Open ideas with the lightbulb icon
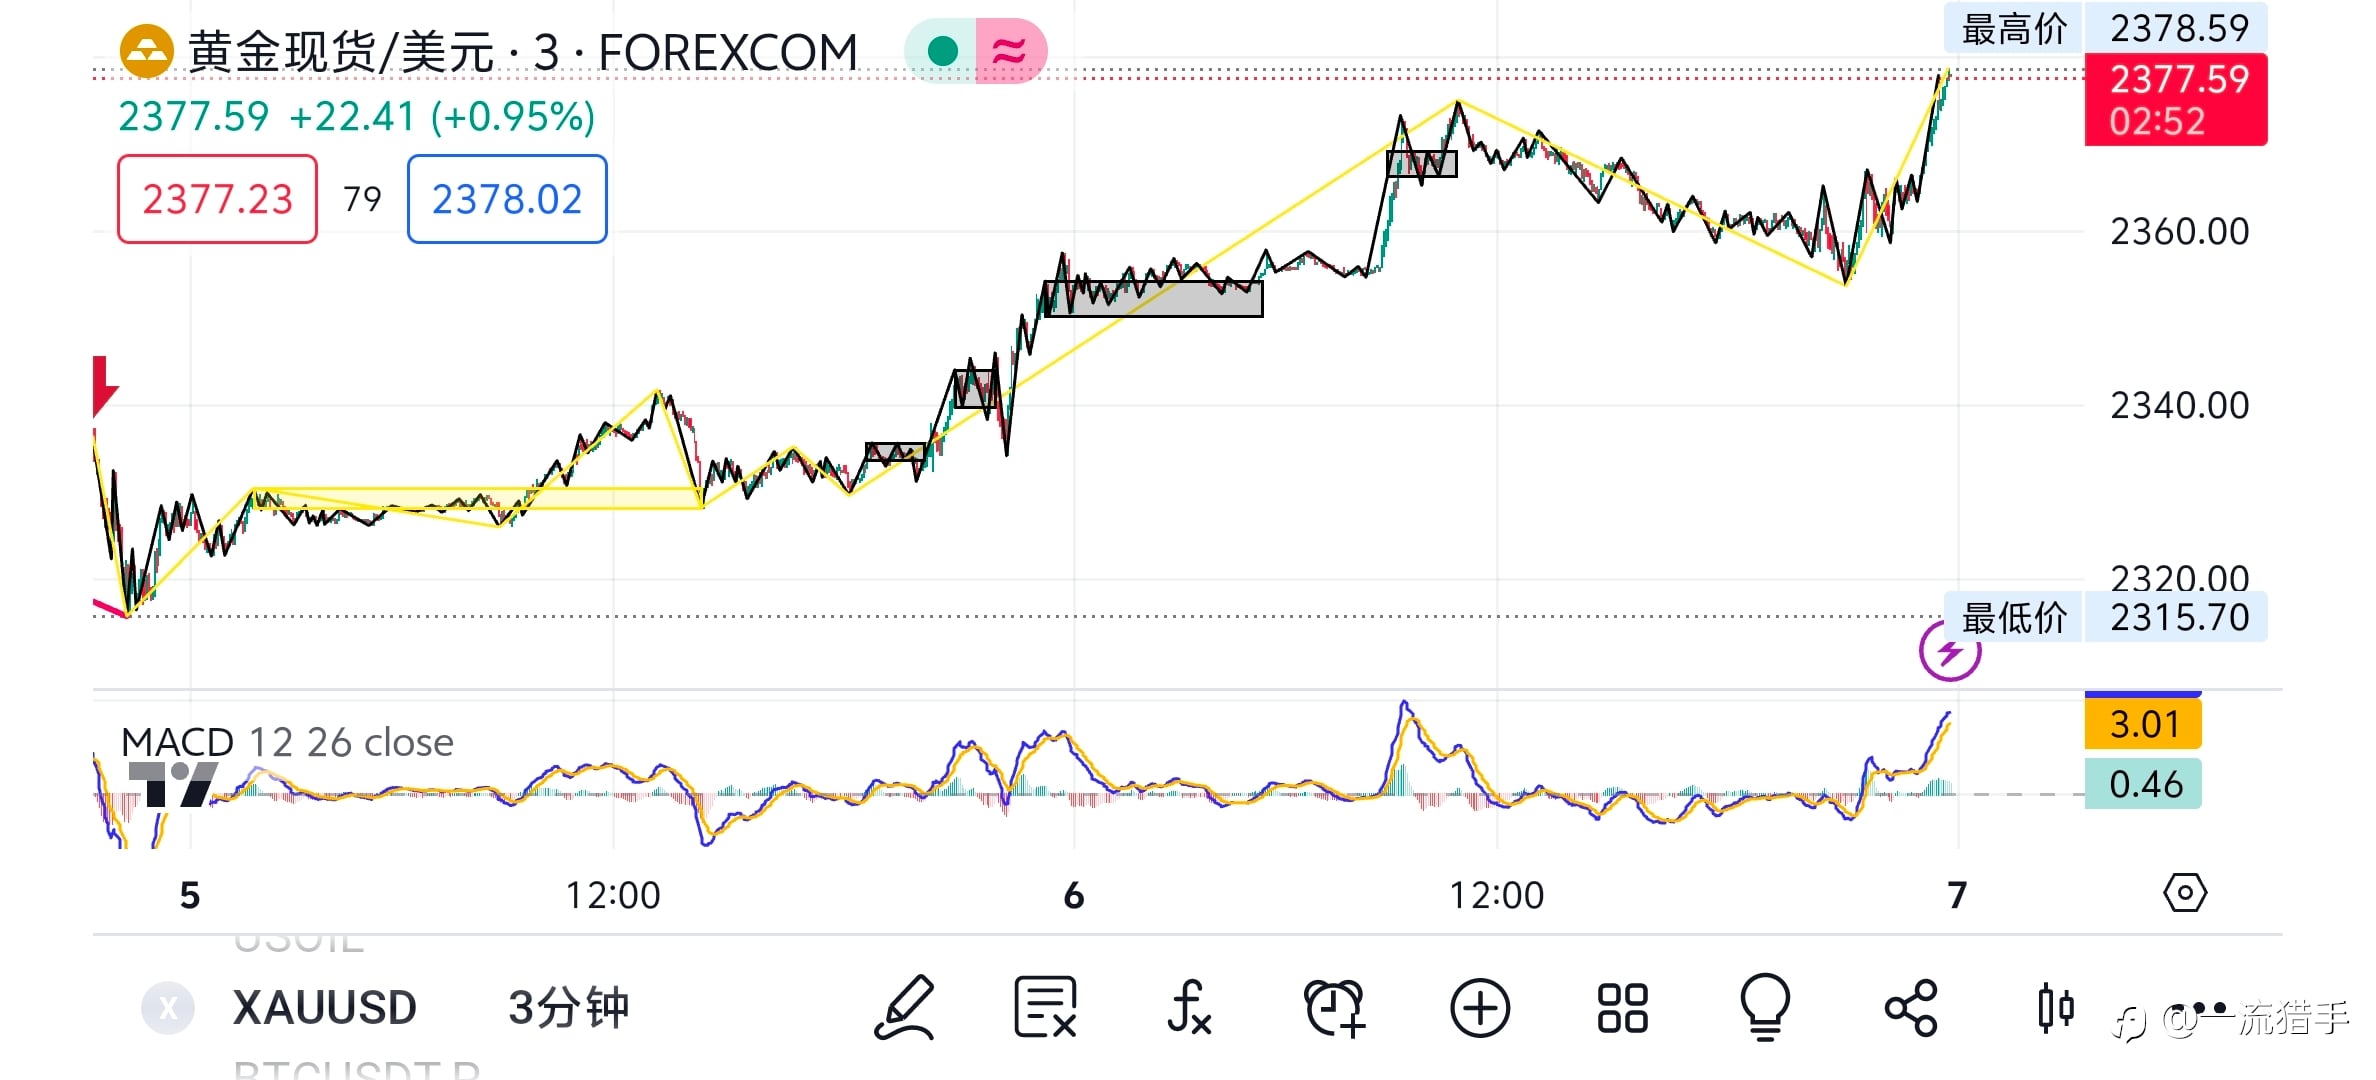 click(1765, 1007)
